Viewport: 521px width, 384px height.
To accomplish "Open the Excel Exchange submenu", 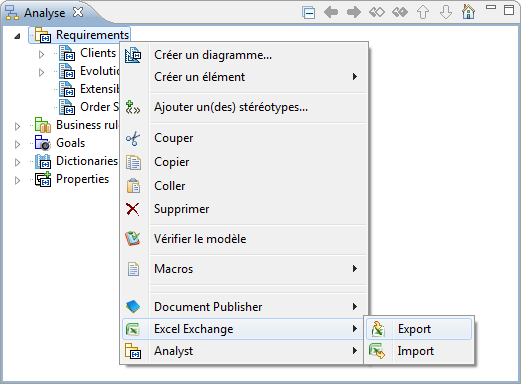I will click(x=244, y=329).
